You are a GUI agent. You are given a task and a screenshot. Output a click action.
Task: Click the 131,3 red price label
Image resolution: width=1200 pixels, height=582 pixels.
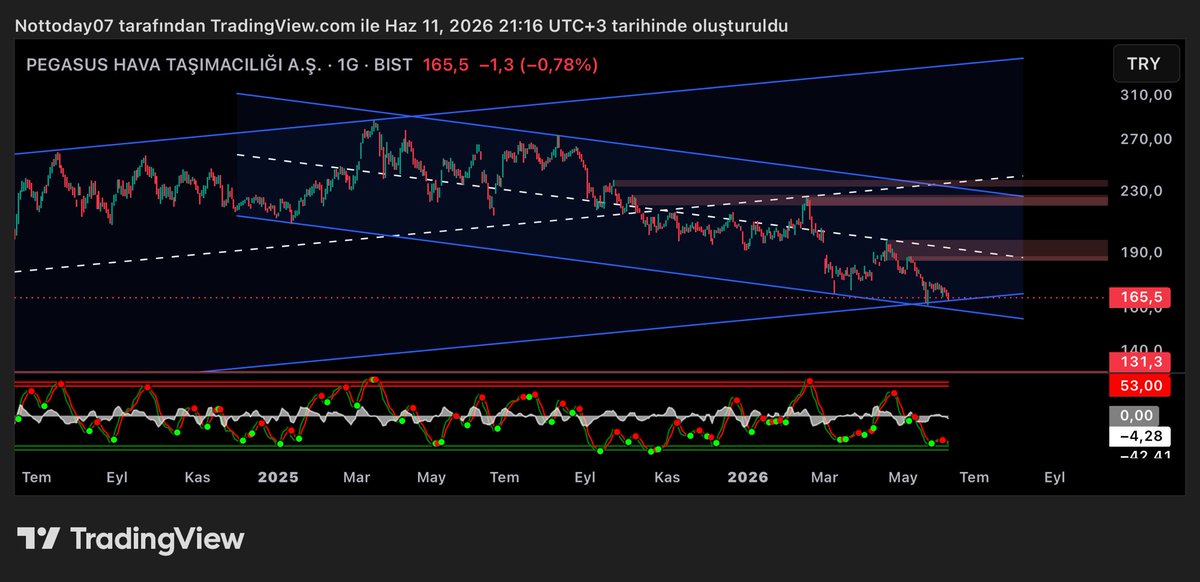click(1140, 364)
